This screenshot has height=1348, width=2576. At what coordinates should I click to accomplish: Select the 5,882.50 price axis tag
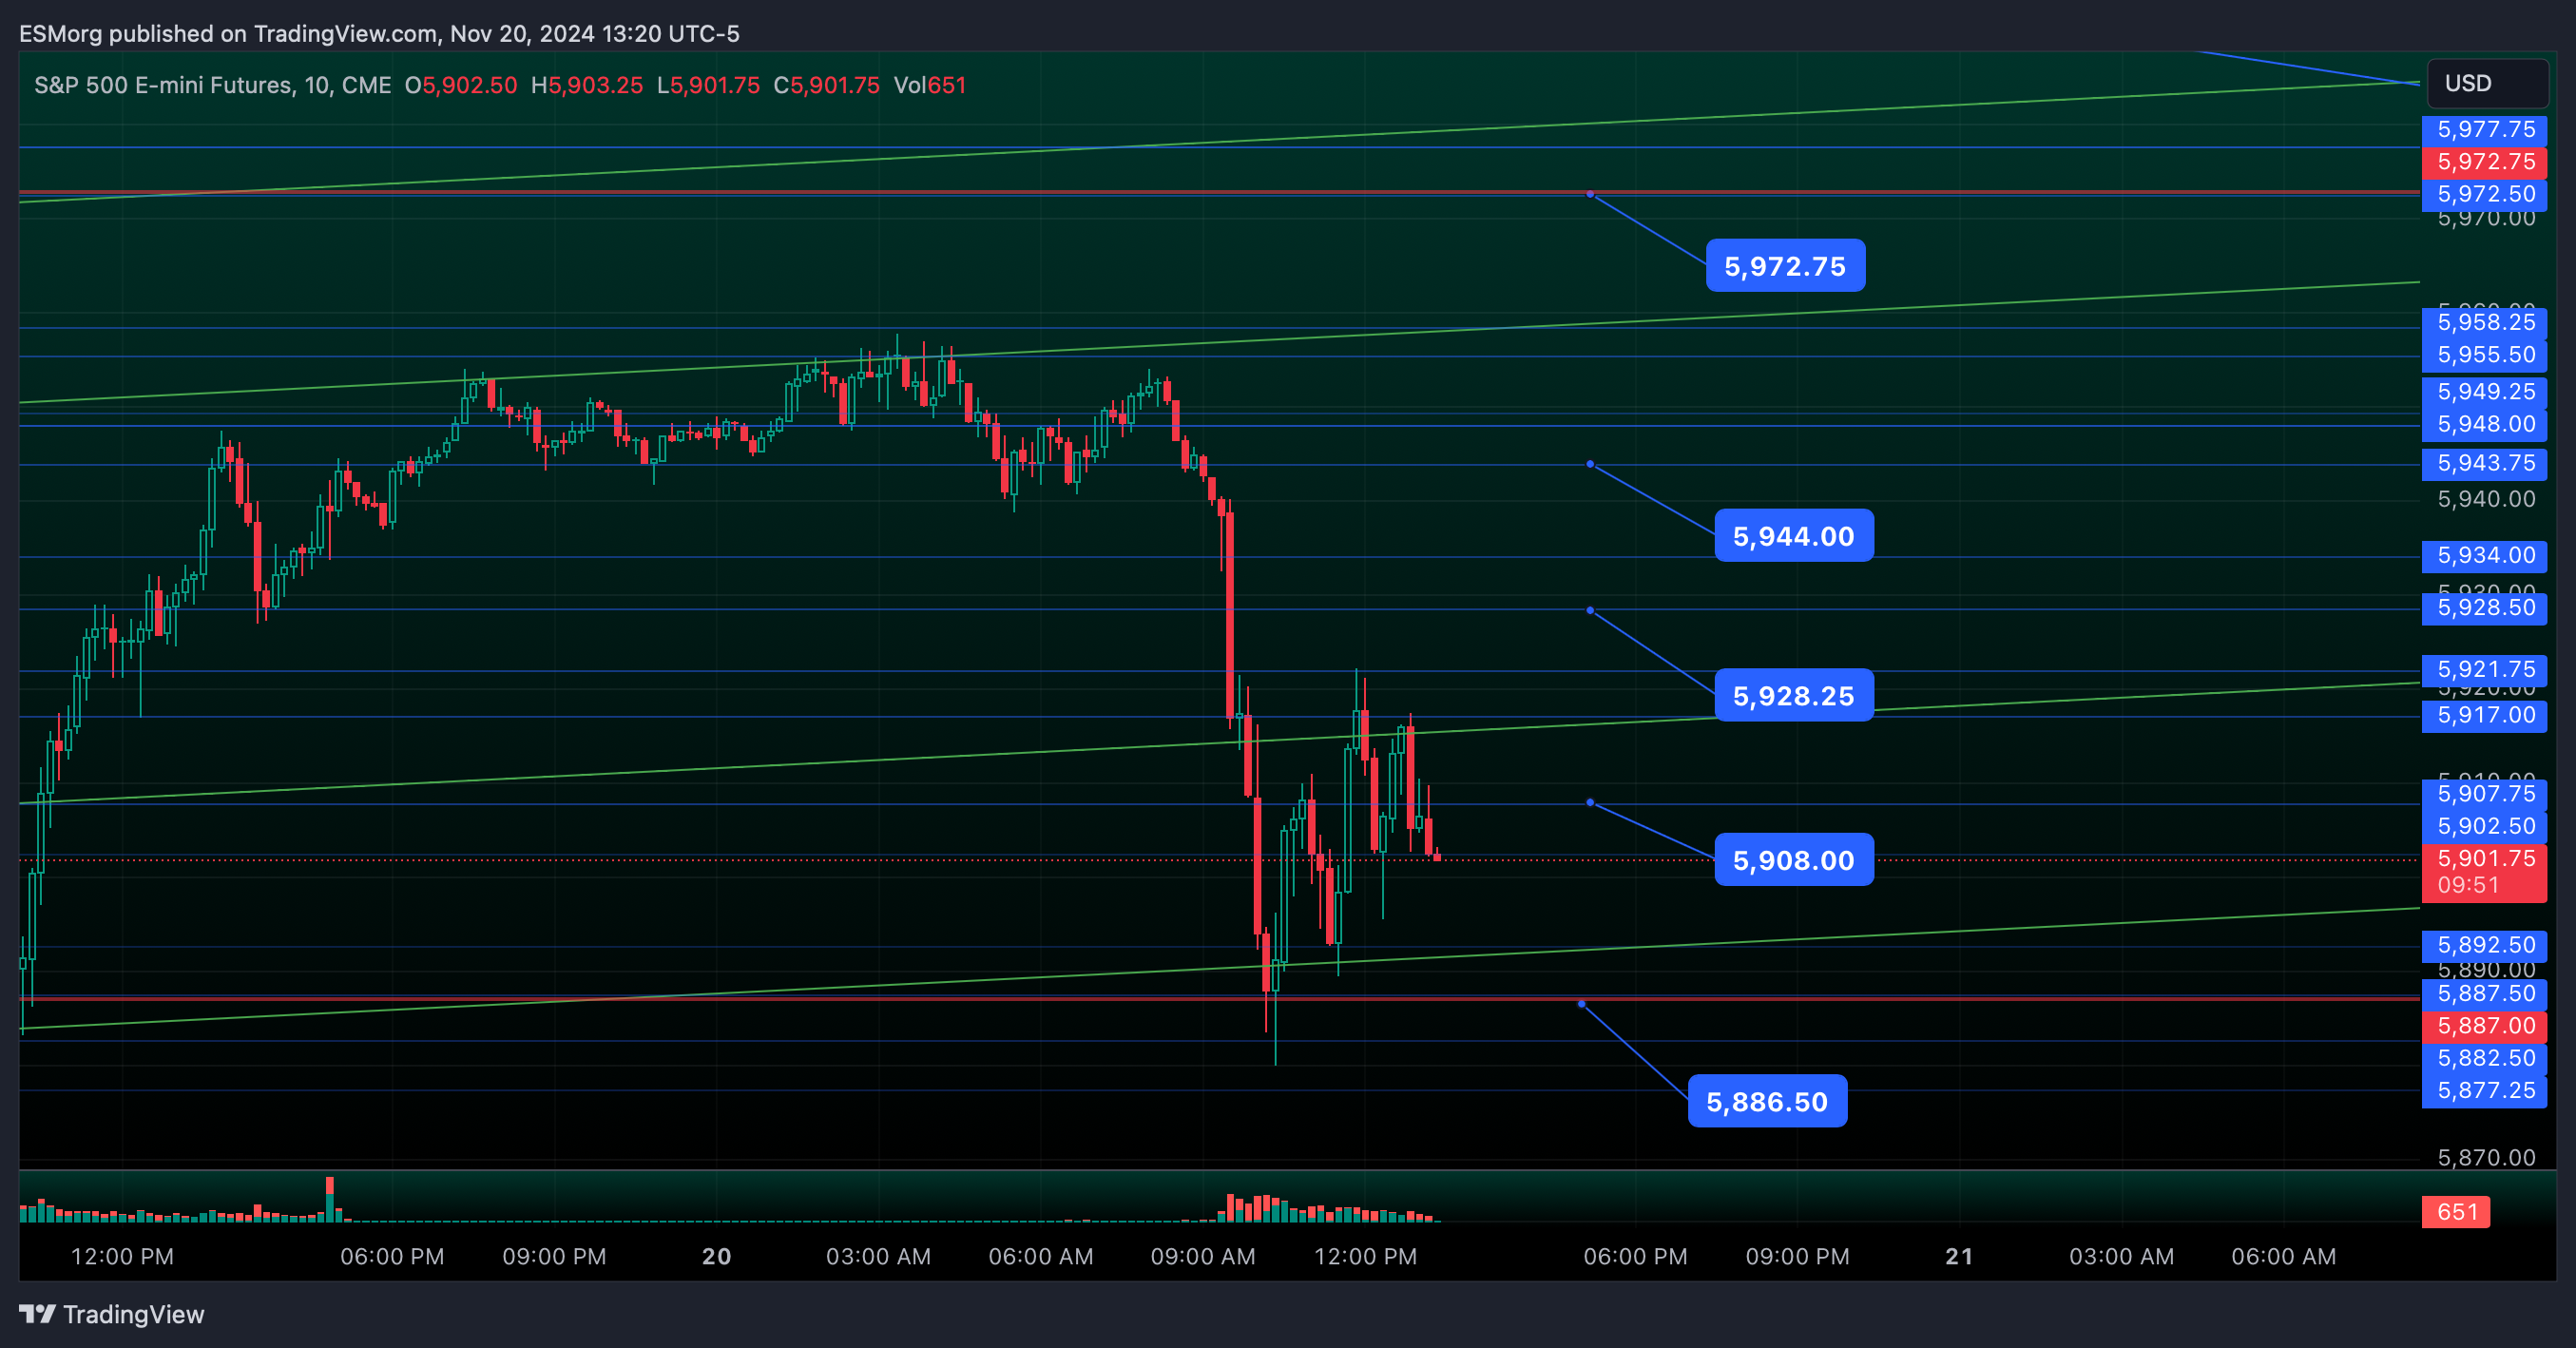pos(2484,1059)
